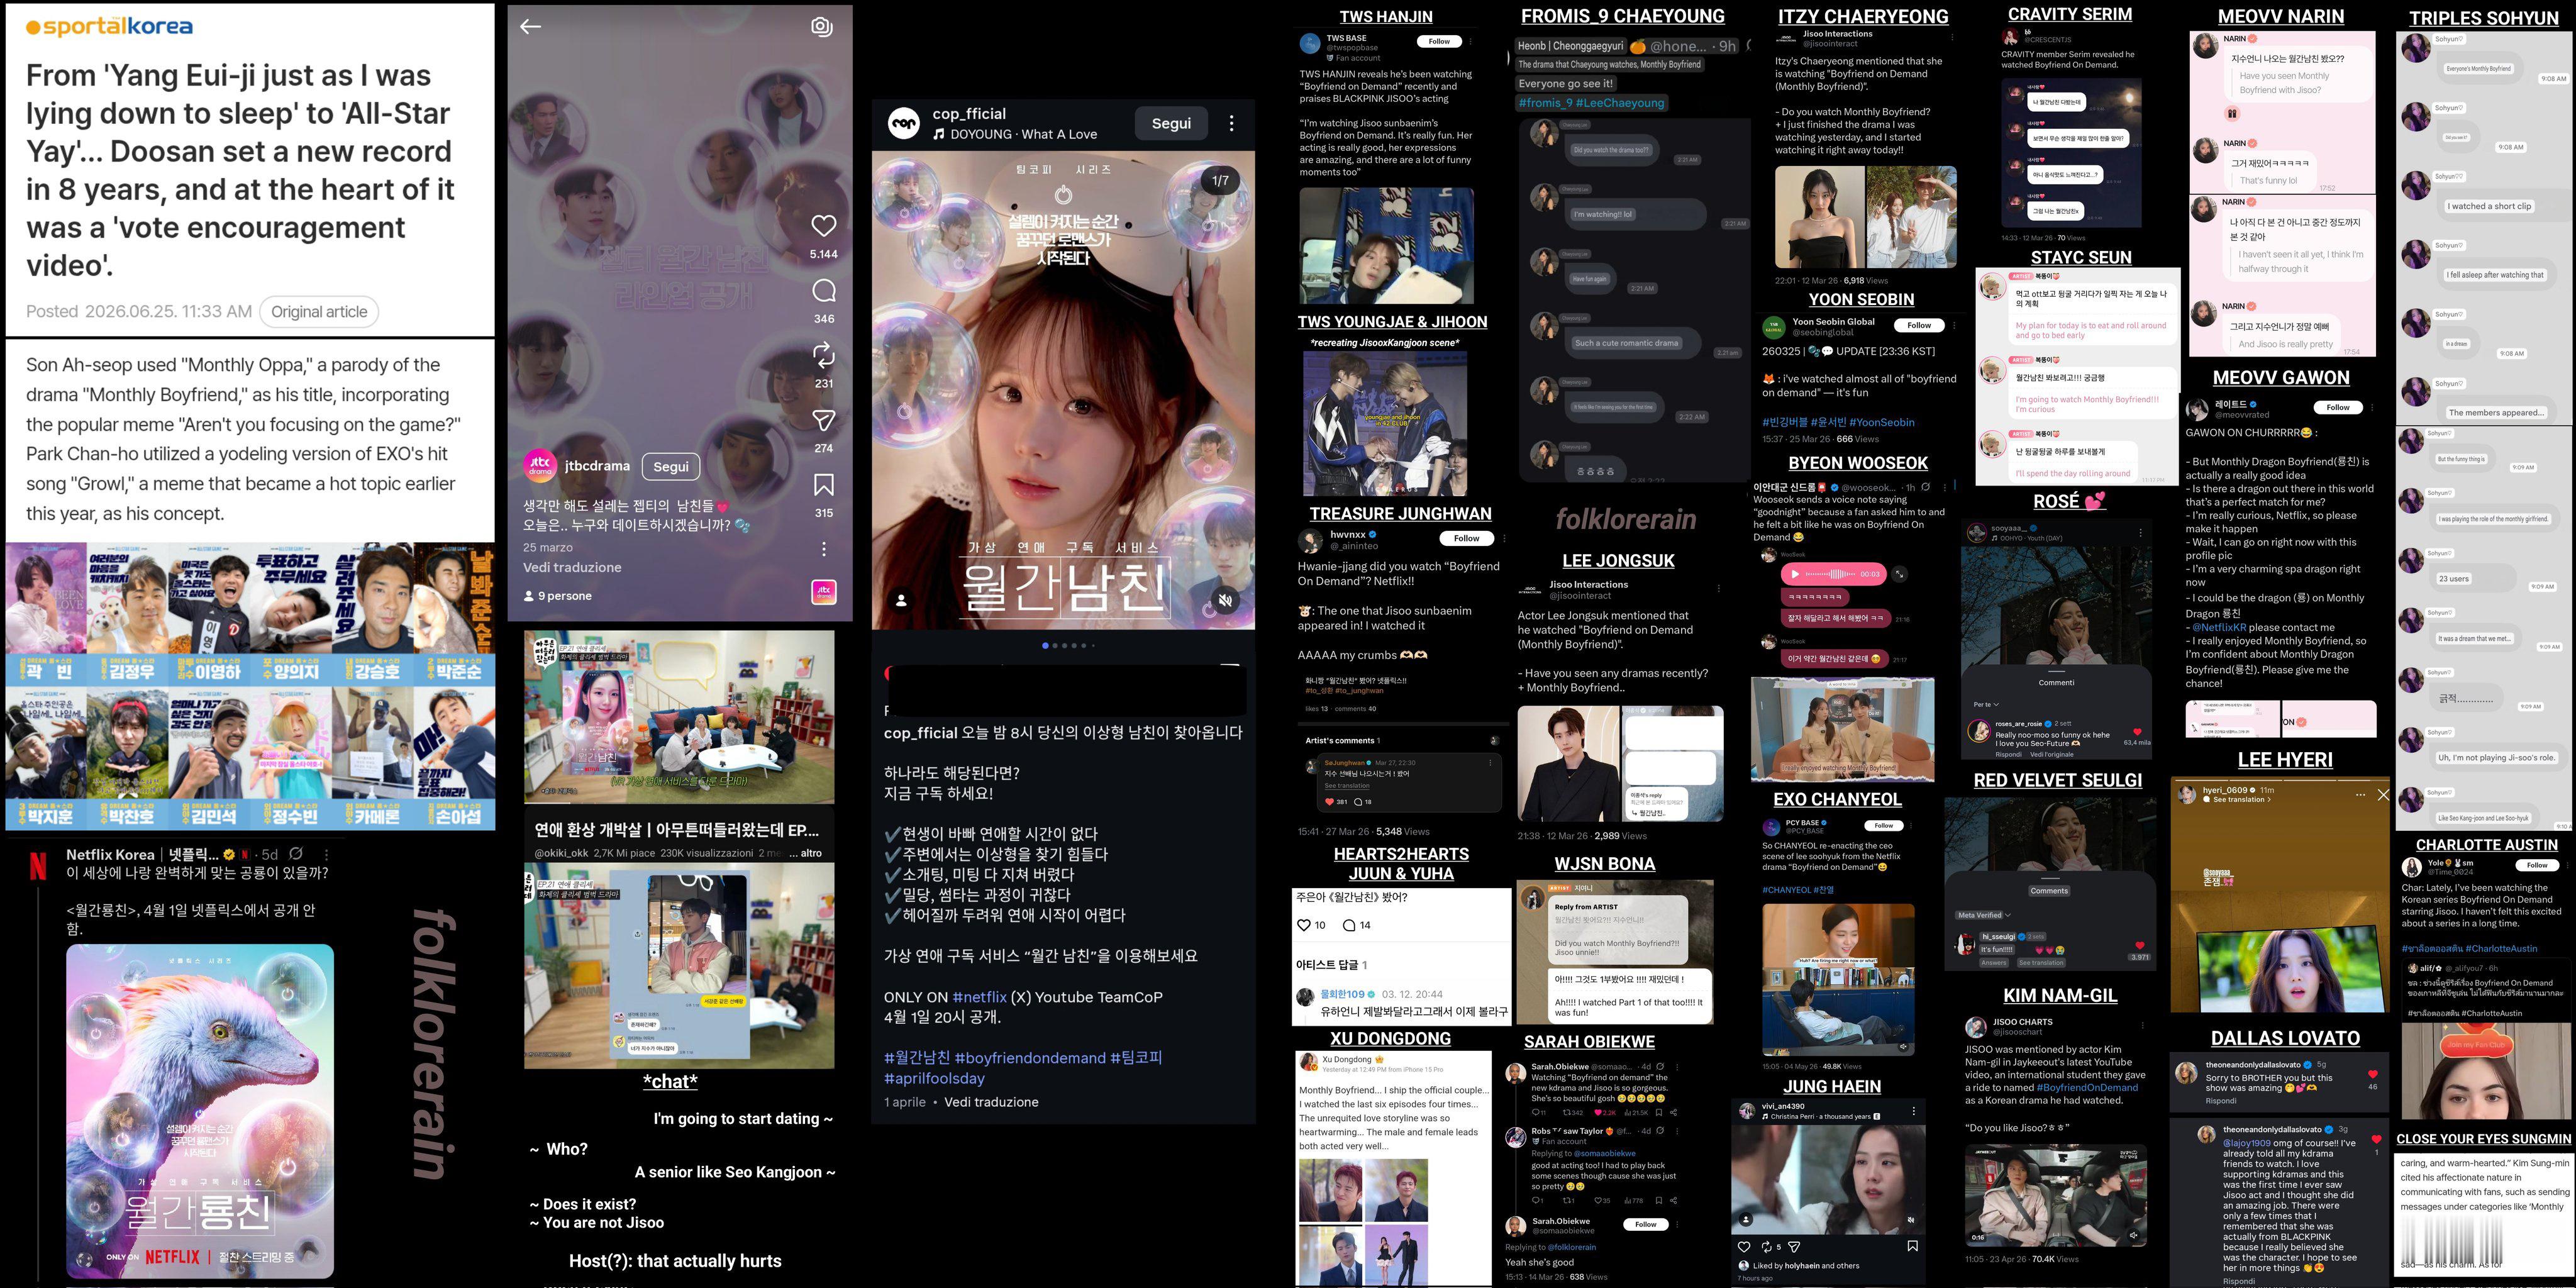Follow jtbcdrama with the Segui button

pyautogui.click(x=671, y=466)
